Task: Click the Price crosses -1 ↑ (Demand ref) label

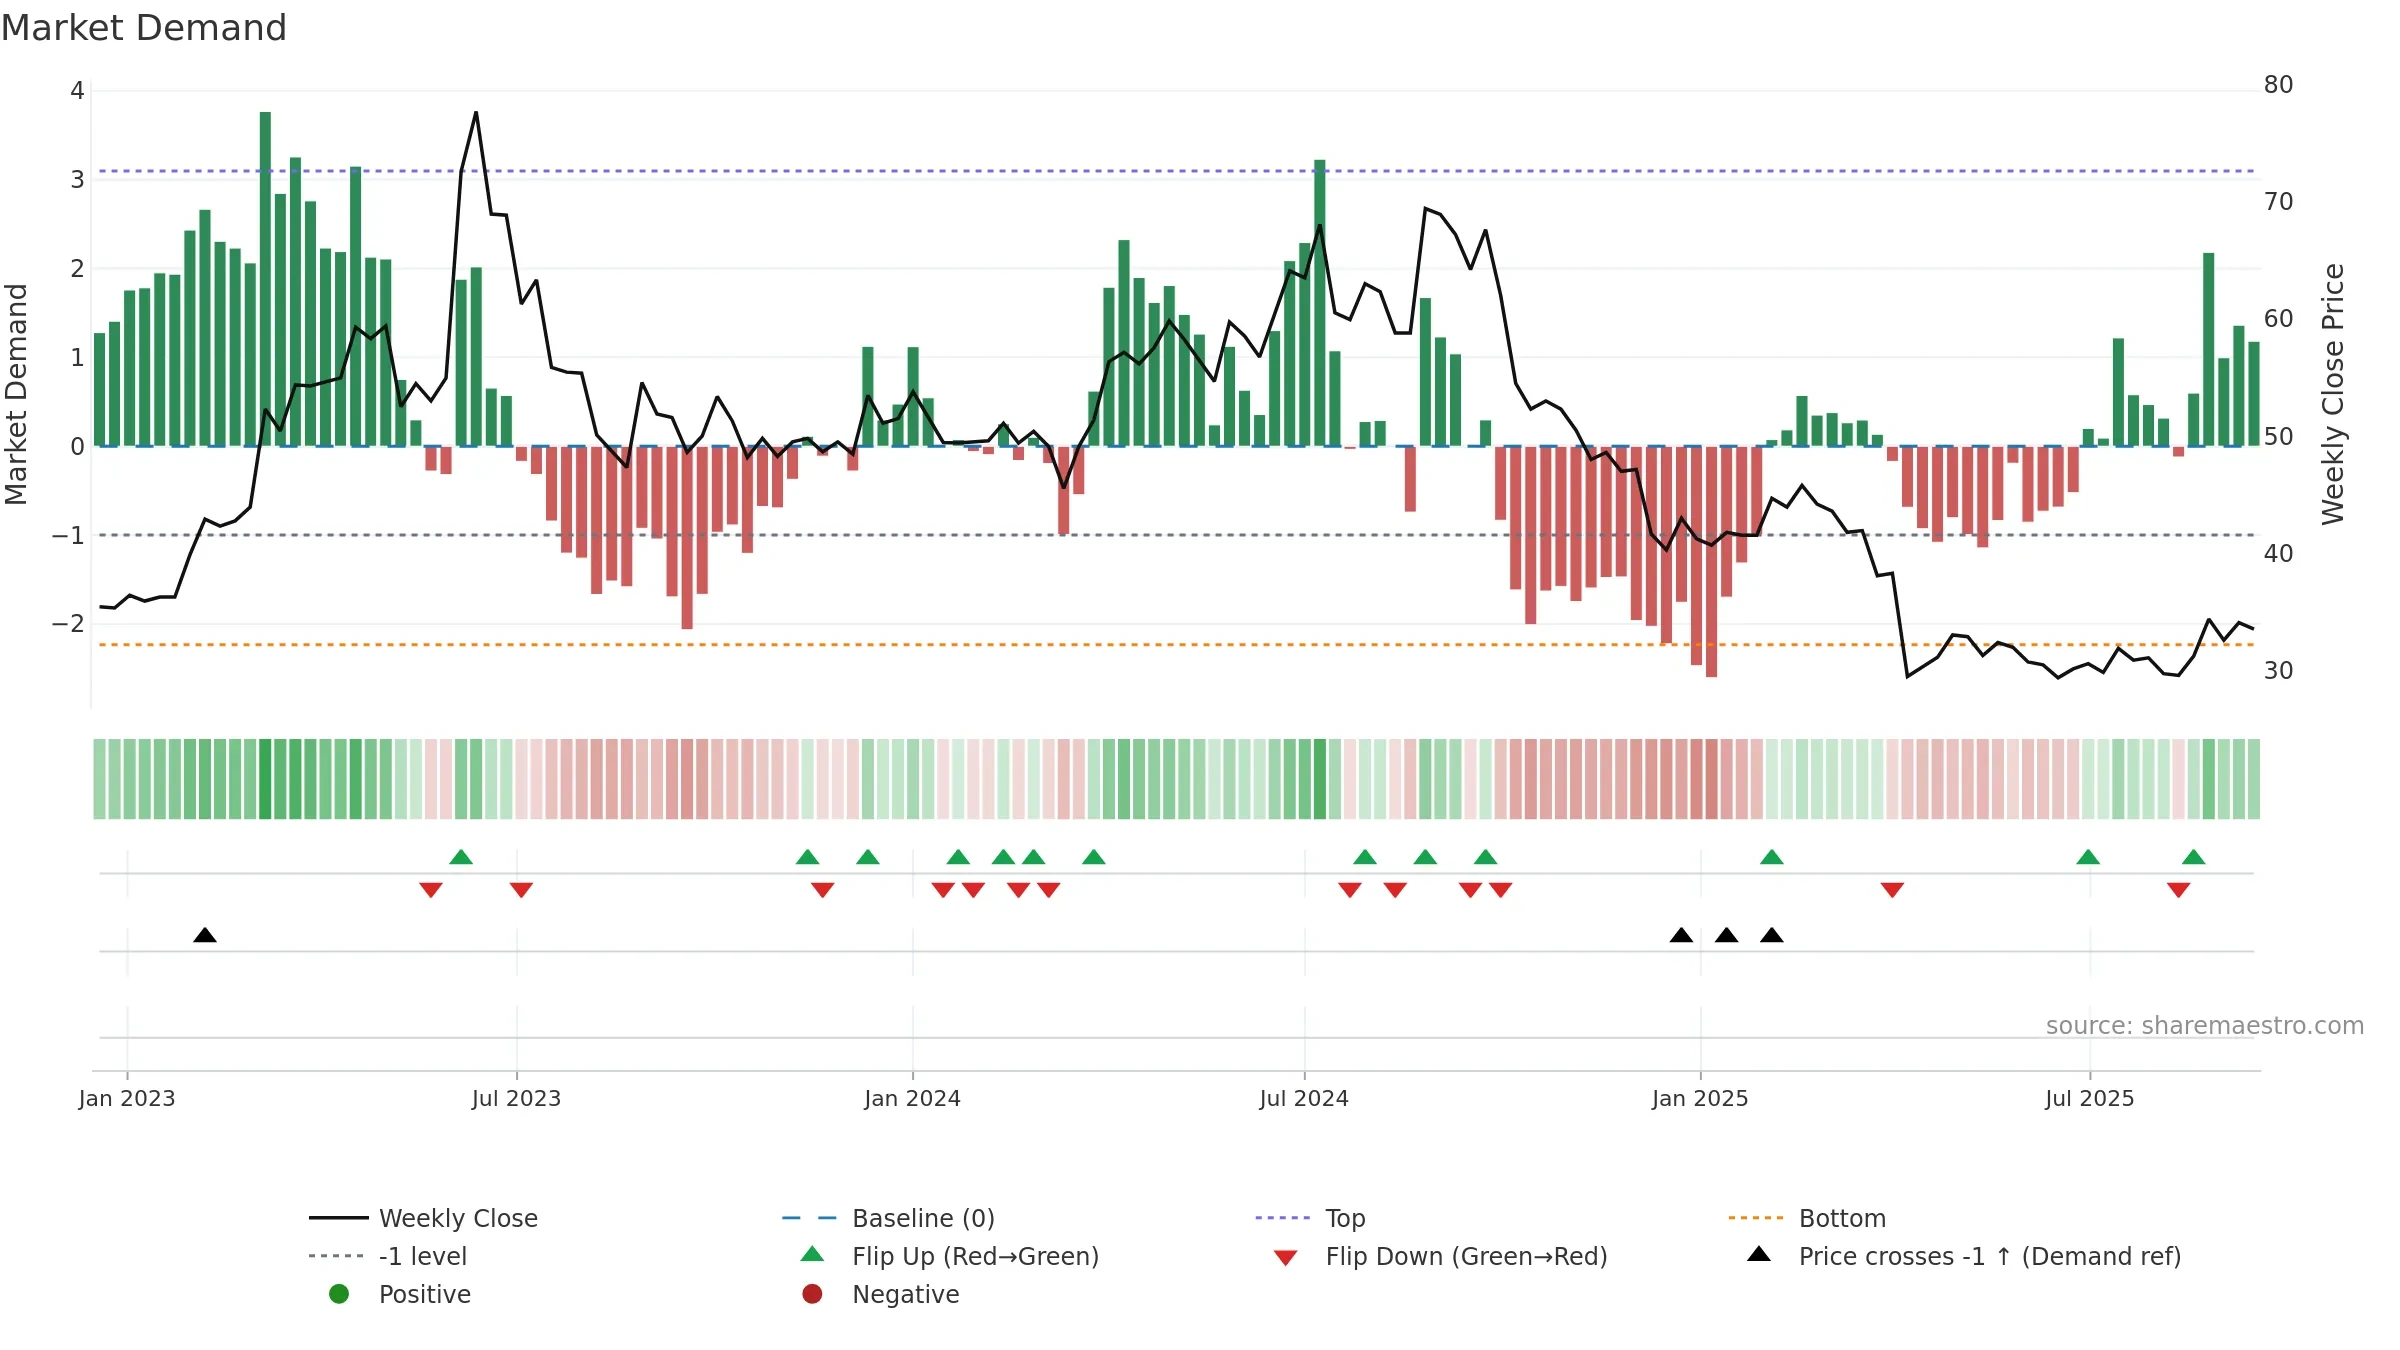Action: pos(1990,1256)
